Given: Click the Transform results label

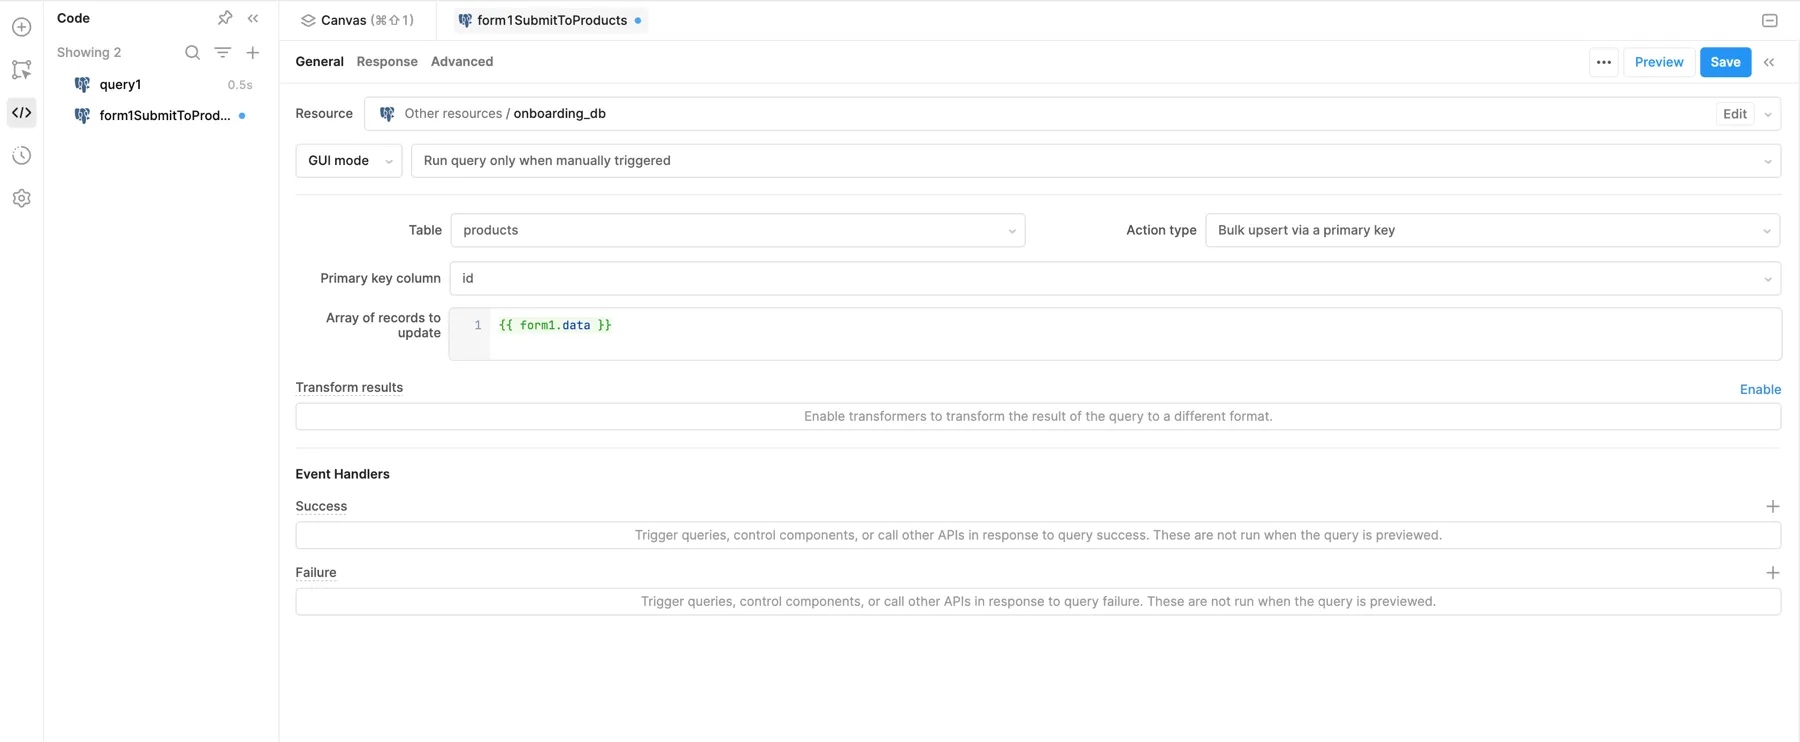Looking at the screenshot, I should pyautogui.click(x=349, y=387).
